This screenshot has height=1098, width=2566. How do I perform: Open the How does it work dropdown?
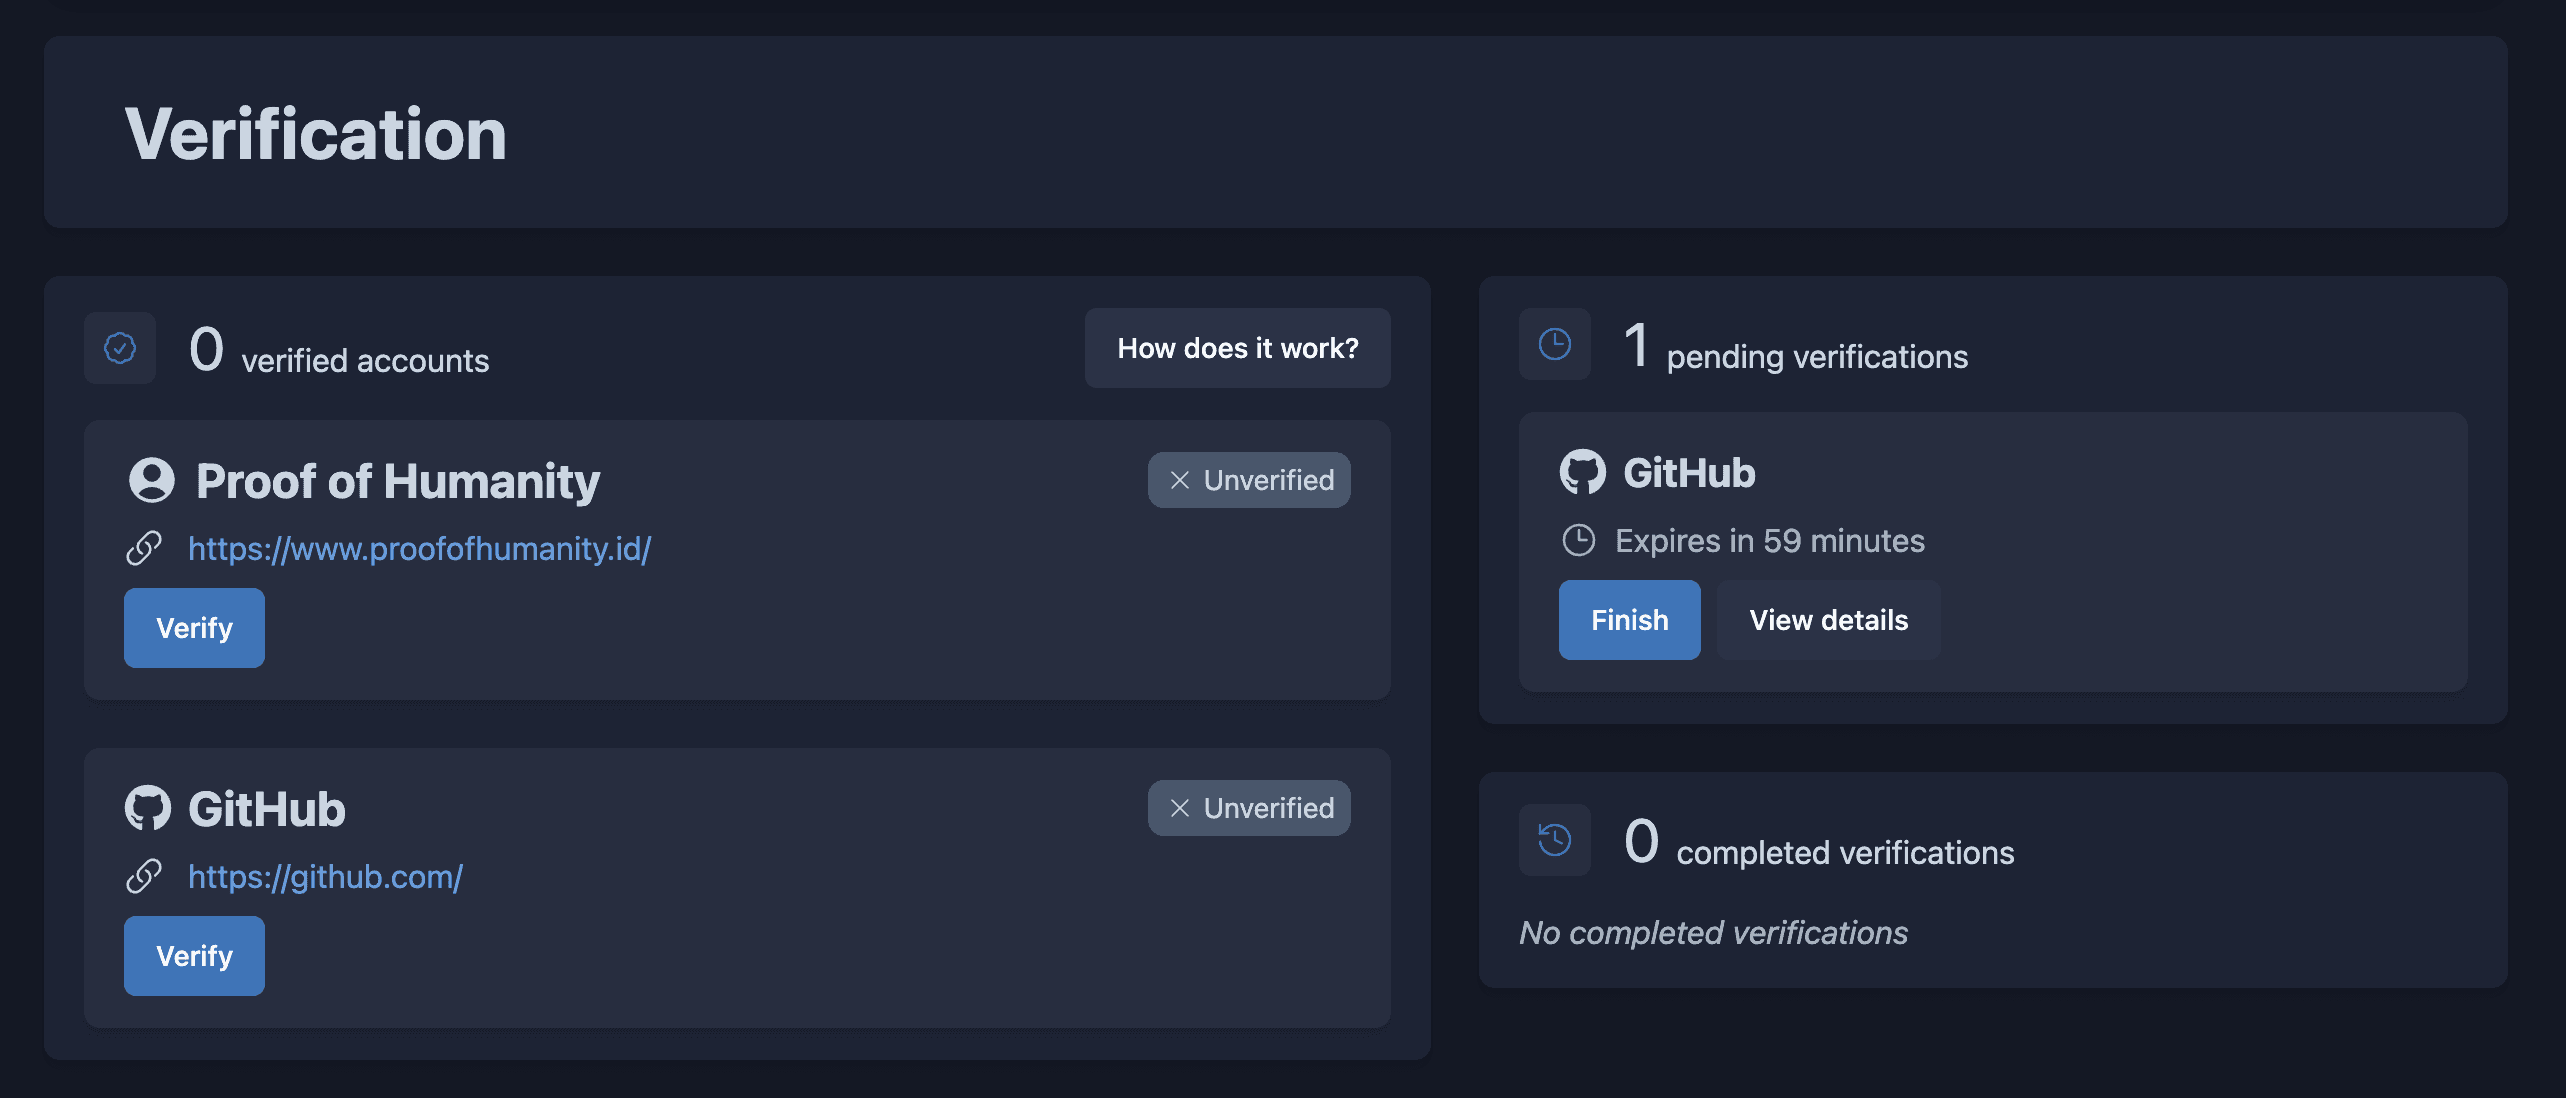tap(1237, 347)
